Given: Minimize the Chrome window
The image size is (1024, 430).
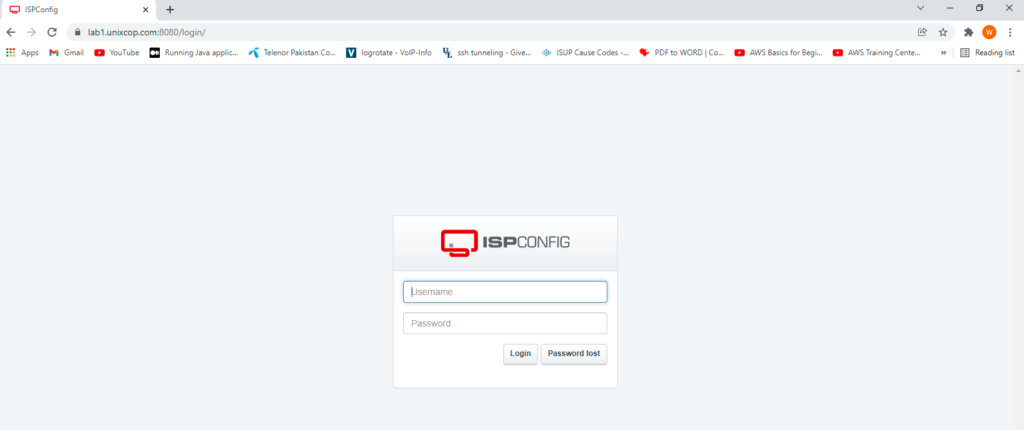Looking at the screenshot, I should point(950,8).
